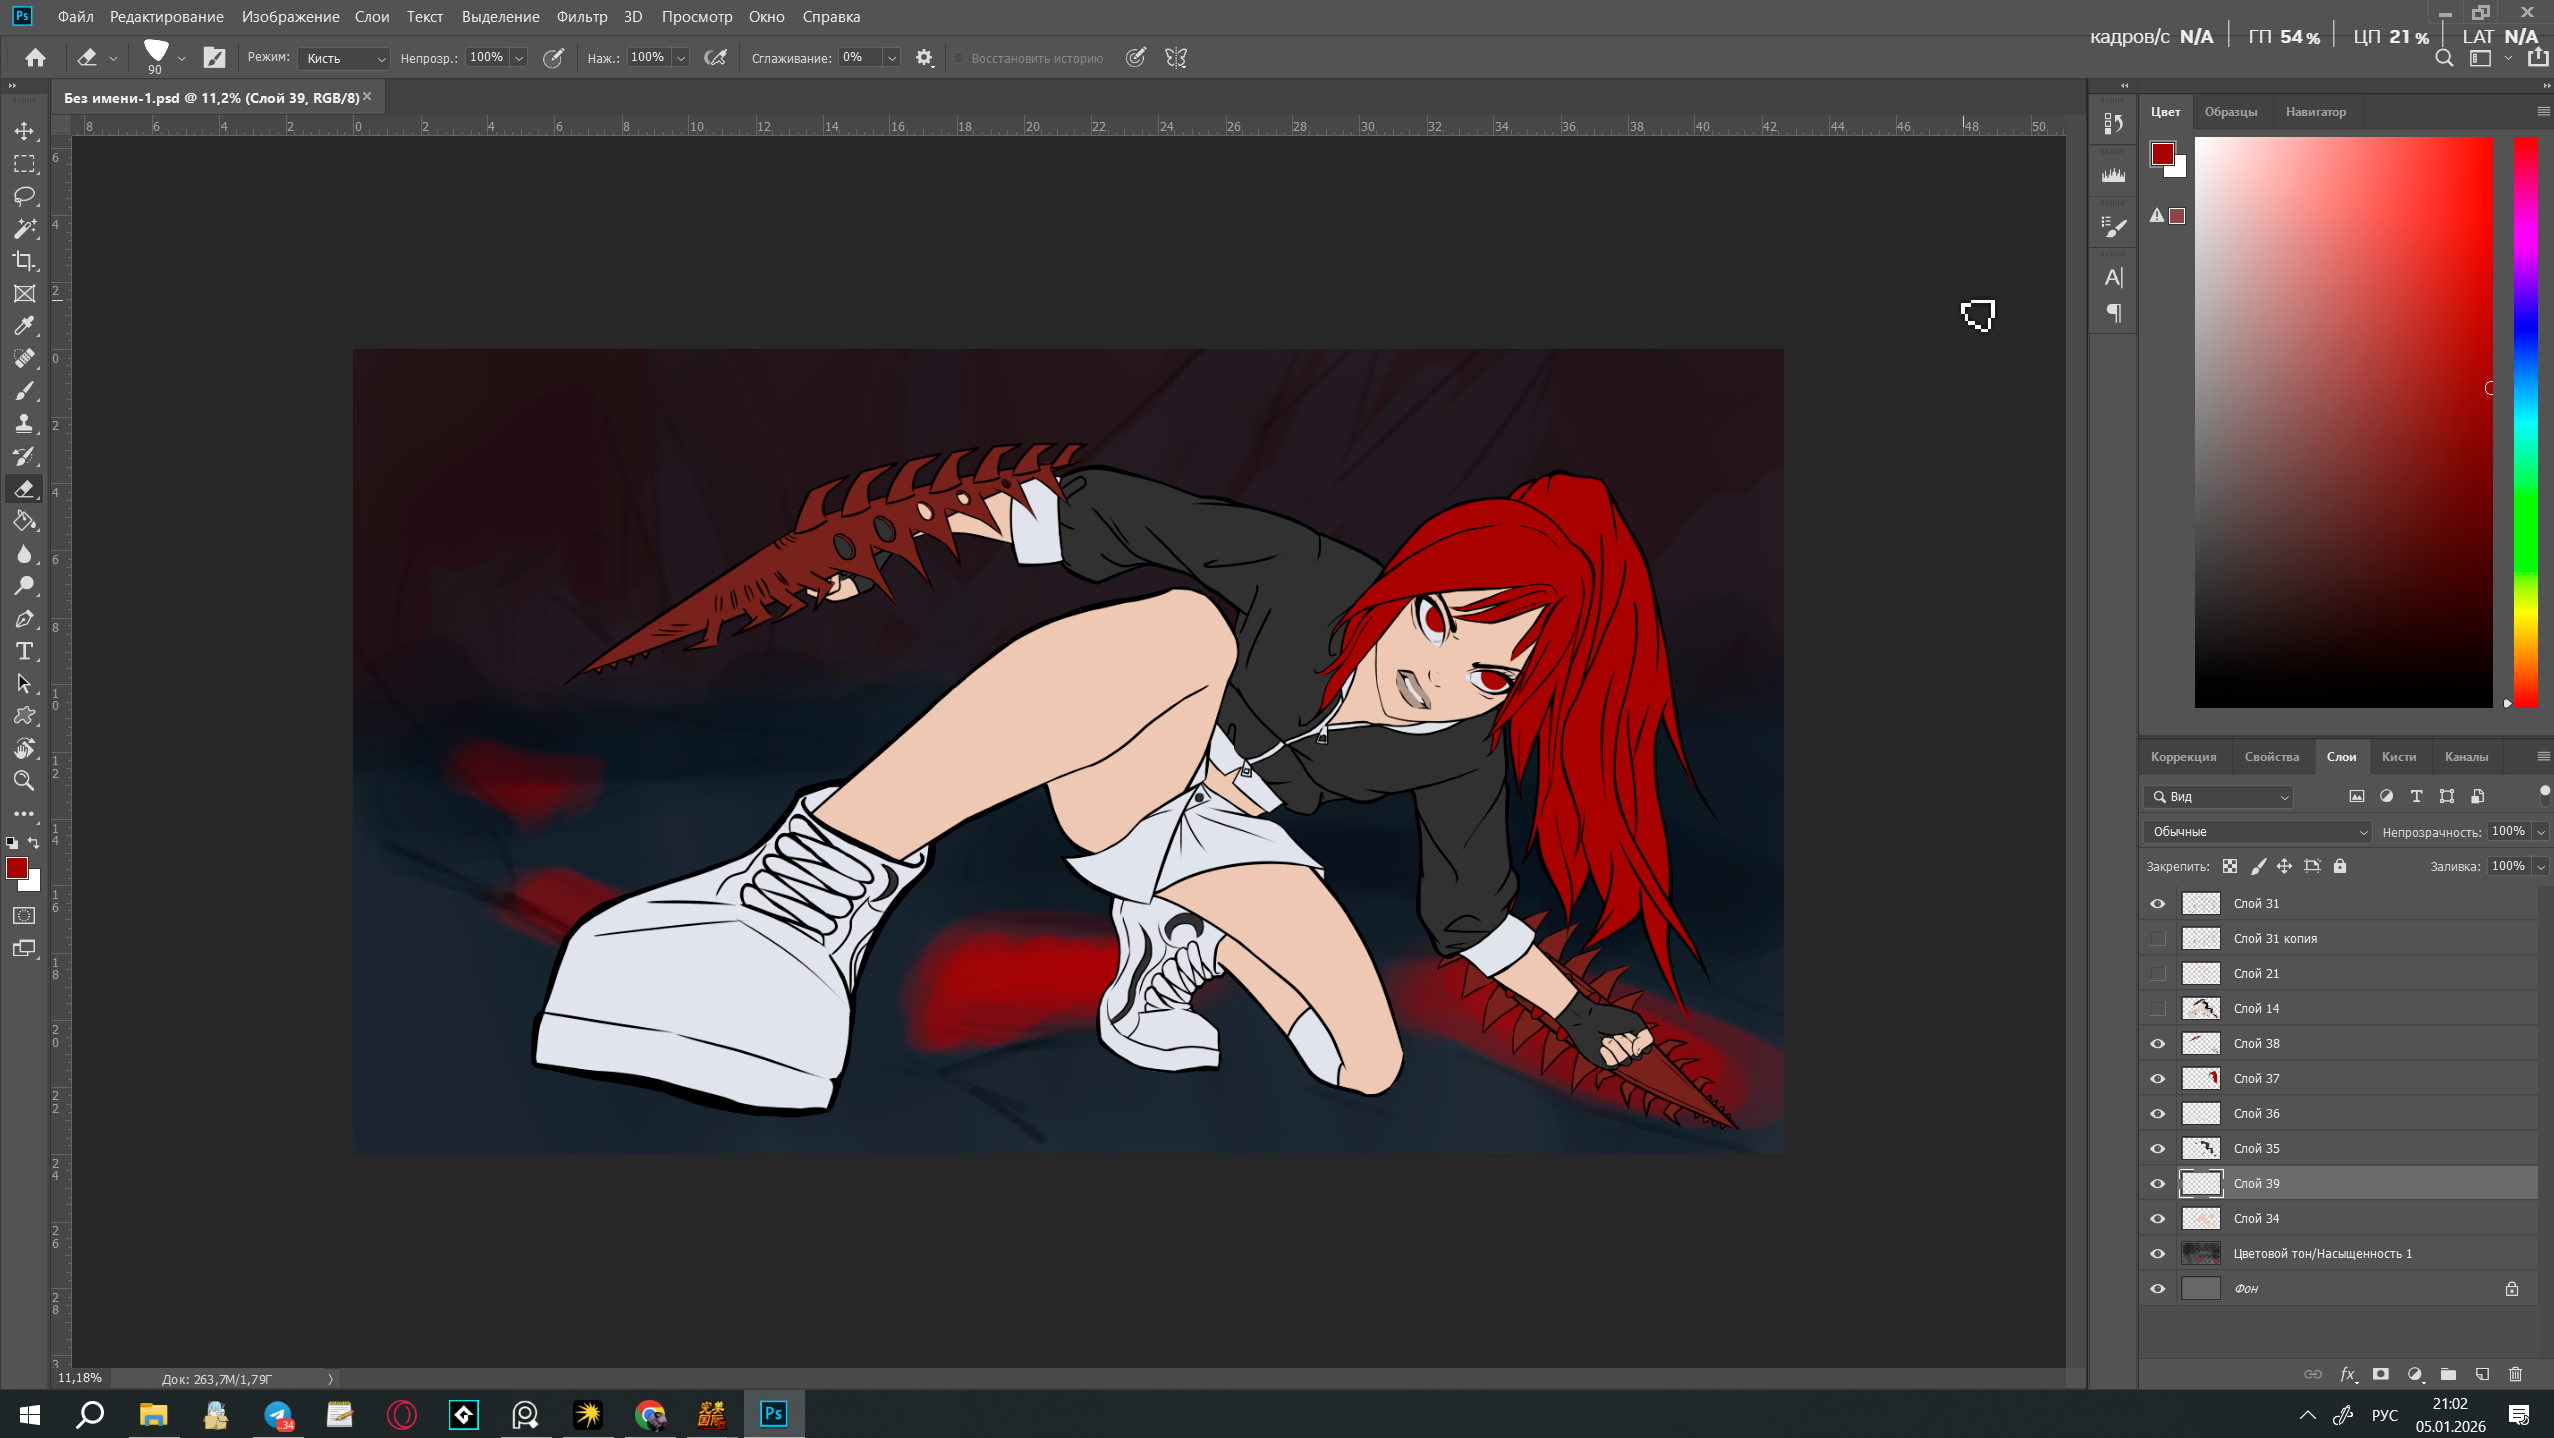Screen dimensions: 2554x1438
Task: Open the Фильтр menu
Action: (581, 17)
